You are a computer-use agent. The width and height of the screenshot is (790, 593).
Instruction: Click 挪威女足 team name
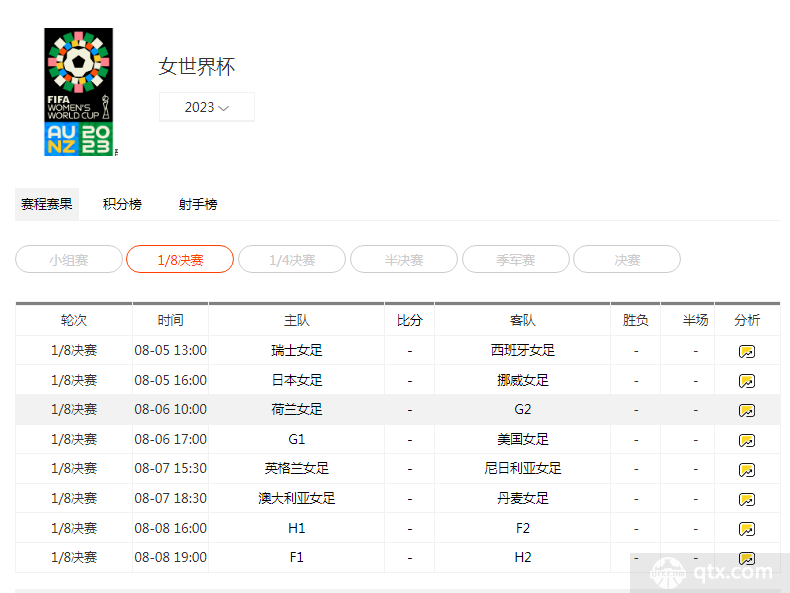[522, 380]
